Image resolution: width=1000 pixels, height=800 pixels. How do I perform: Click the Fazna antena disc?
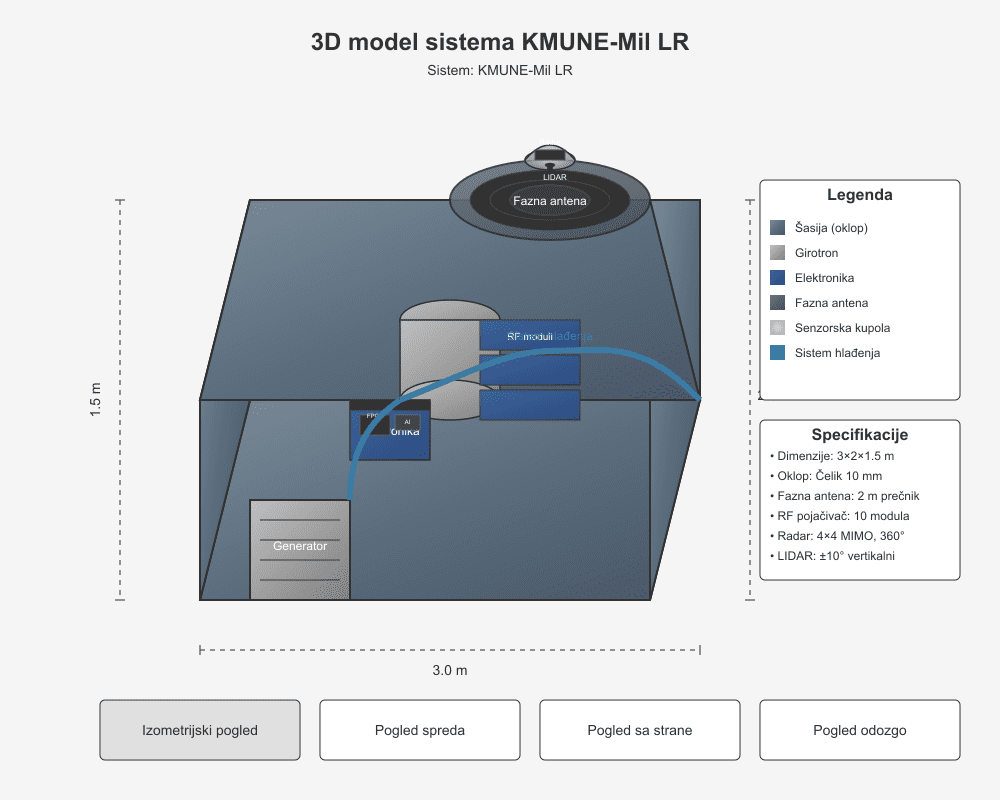(550, 202)
